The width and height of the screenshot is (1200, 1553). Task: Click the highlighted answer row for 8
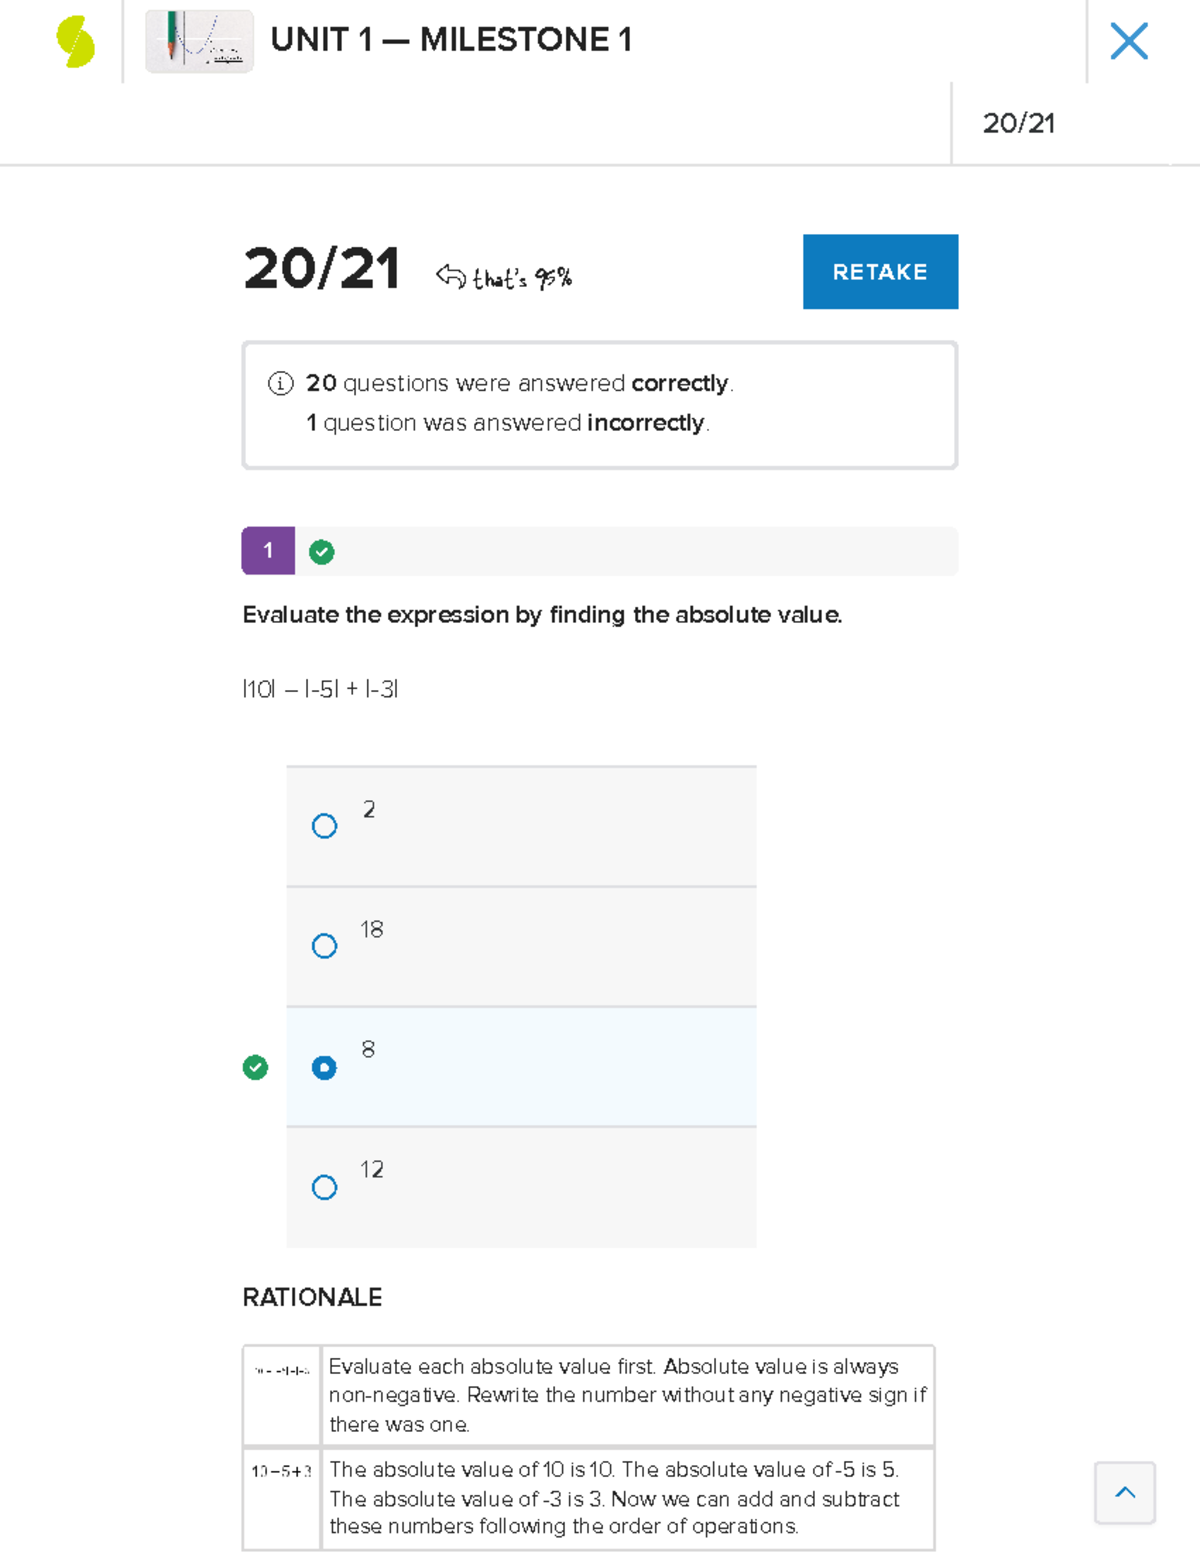pos(520,1067)
